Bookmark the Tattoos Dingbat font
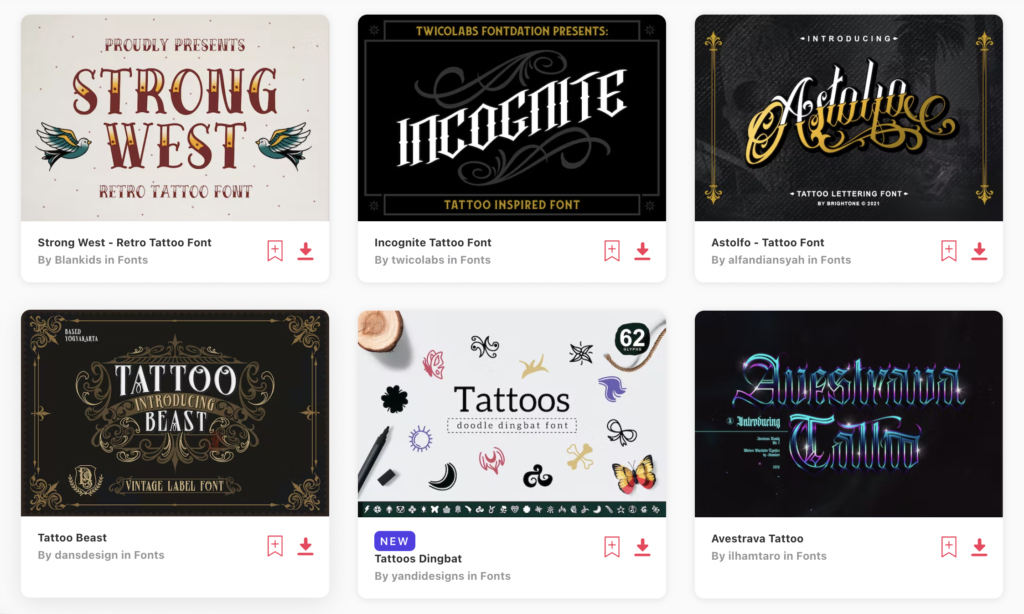 tap(612, 547)
